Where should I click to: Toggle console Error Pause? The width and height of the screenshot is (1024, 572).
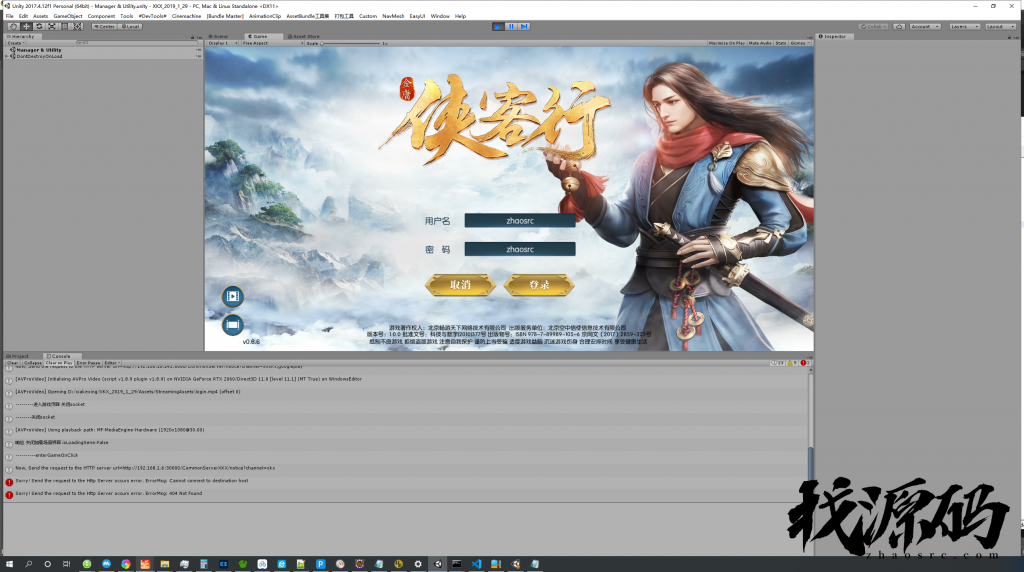tap(88, 362)
